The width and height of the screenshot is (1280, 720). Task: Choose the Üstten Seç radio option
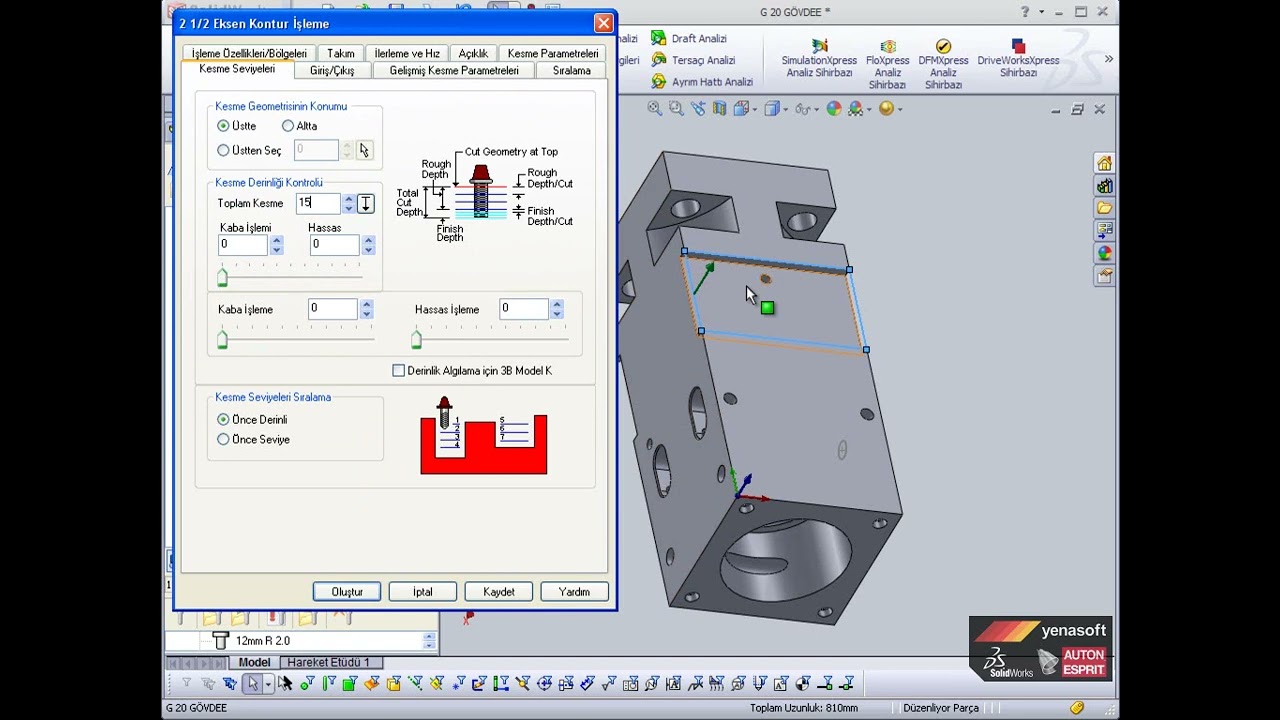coord(223,150)
